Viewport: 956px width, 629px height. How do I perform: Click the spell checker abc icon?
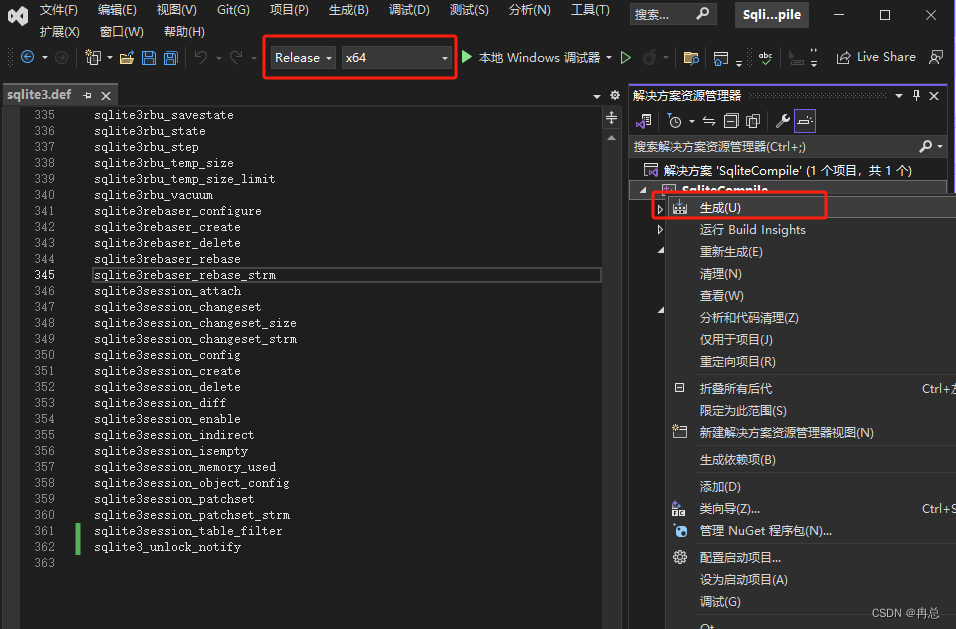[765, 58]
